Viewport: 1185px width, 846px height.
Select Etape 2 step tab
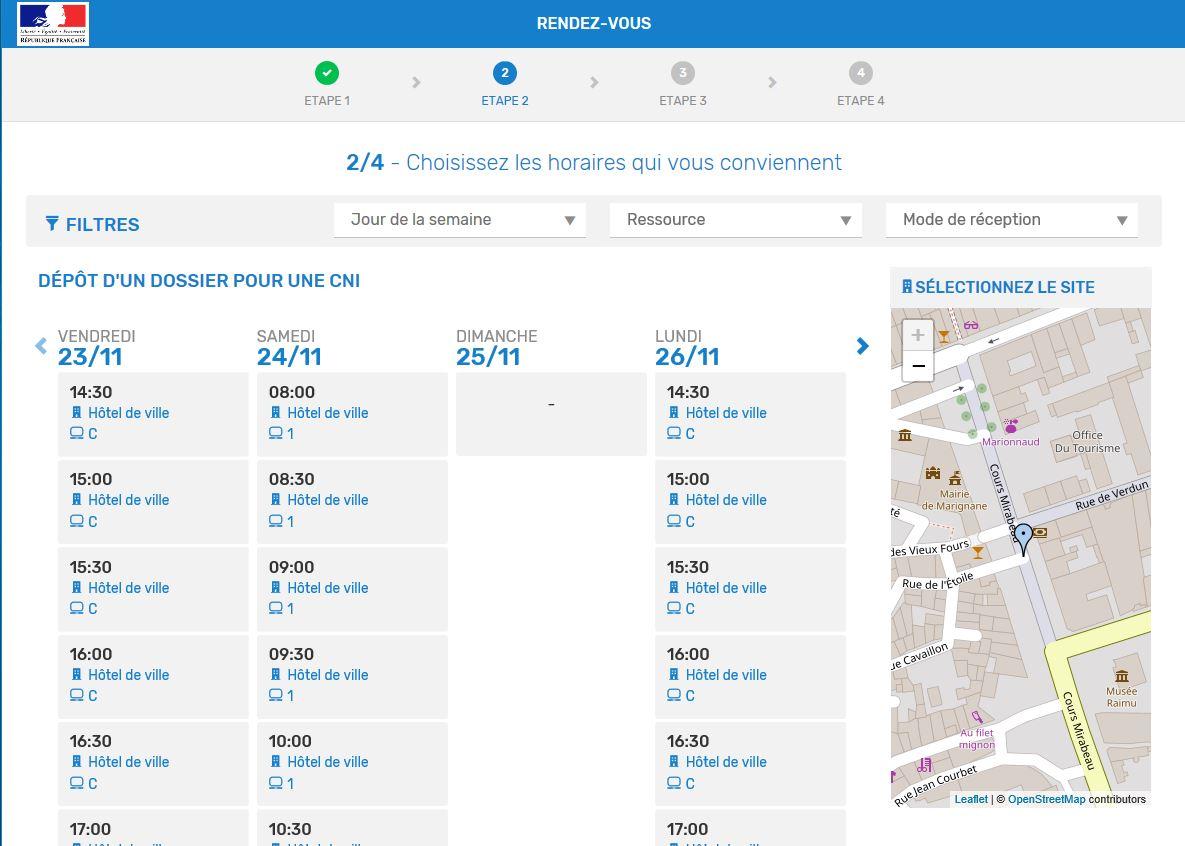(x=505, y=84)
